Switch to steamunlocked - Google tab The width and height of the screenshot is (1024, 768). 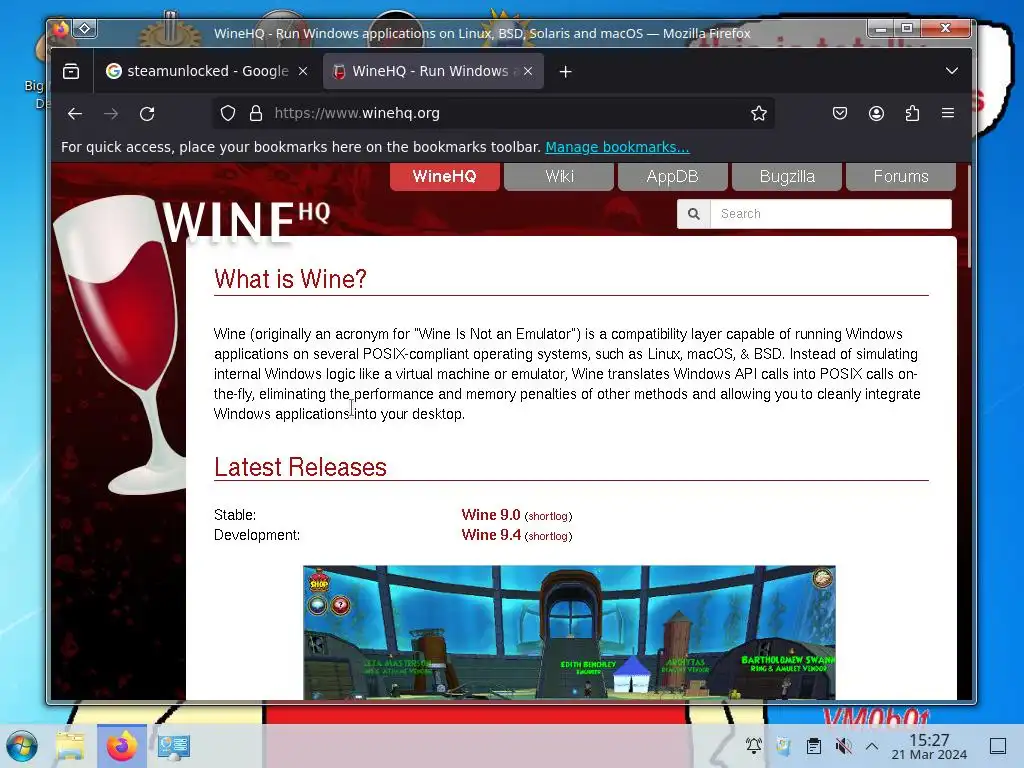click(x=207, y=71)
